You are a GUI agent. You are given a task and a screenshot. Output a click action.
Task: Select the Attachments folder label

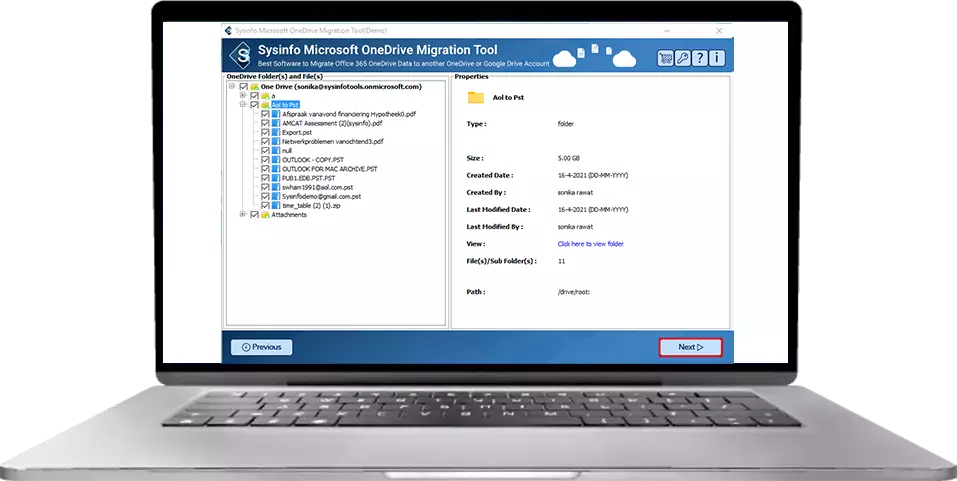(x=289, y=215)
